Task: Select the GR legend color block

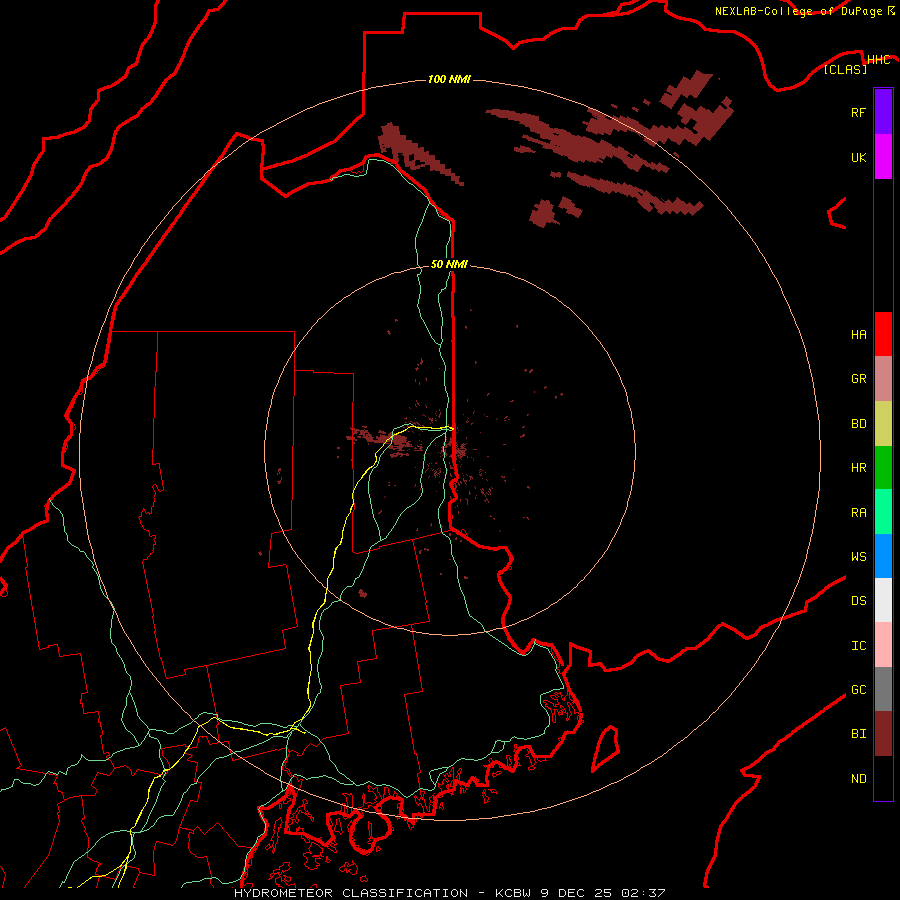Action: coord(883,379)
